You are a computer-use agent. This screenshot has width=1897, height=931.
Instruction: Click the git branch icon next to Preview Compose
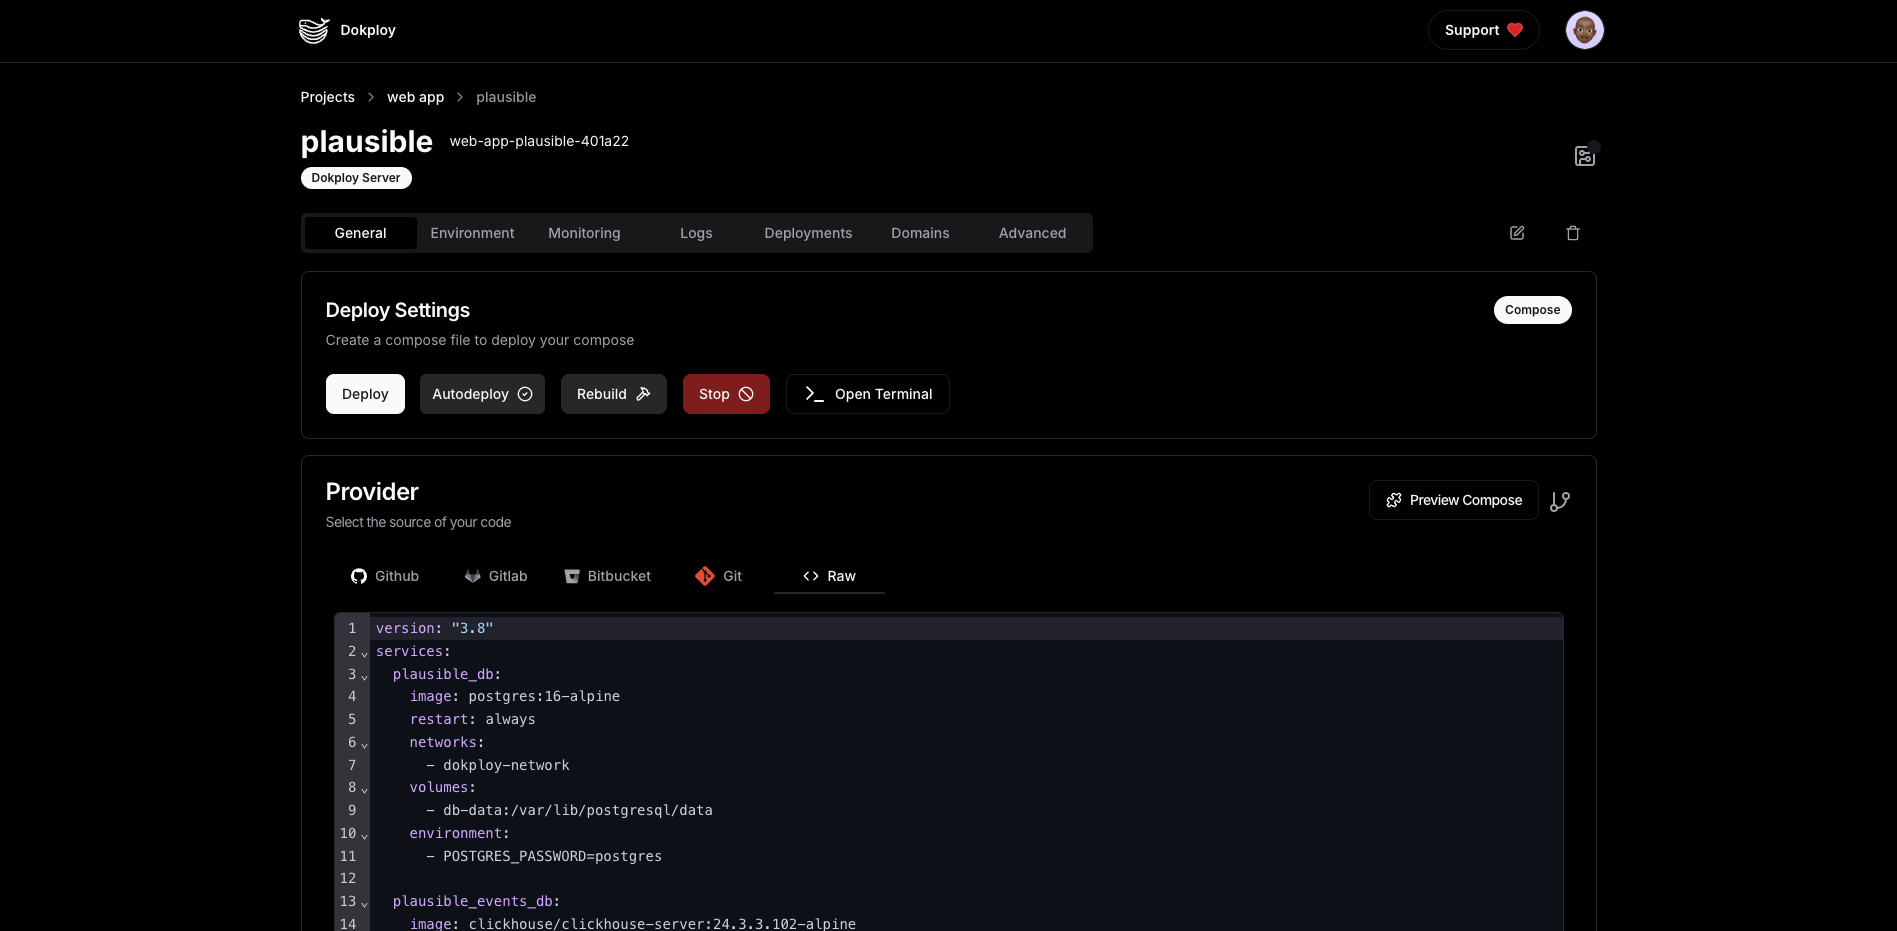click(x=1560, y=501)
